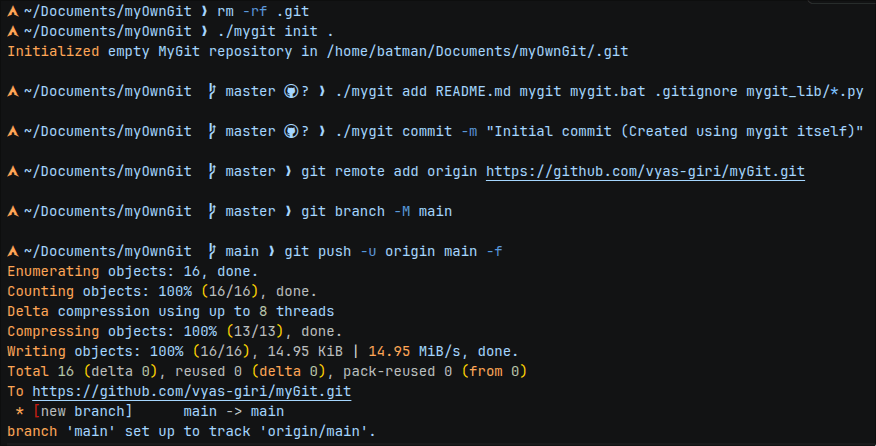This screenshot has width=876, height=446.
Task: Select the 'Initialized empty MyGit repository' output line
Action: (x=318, y=51)
